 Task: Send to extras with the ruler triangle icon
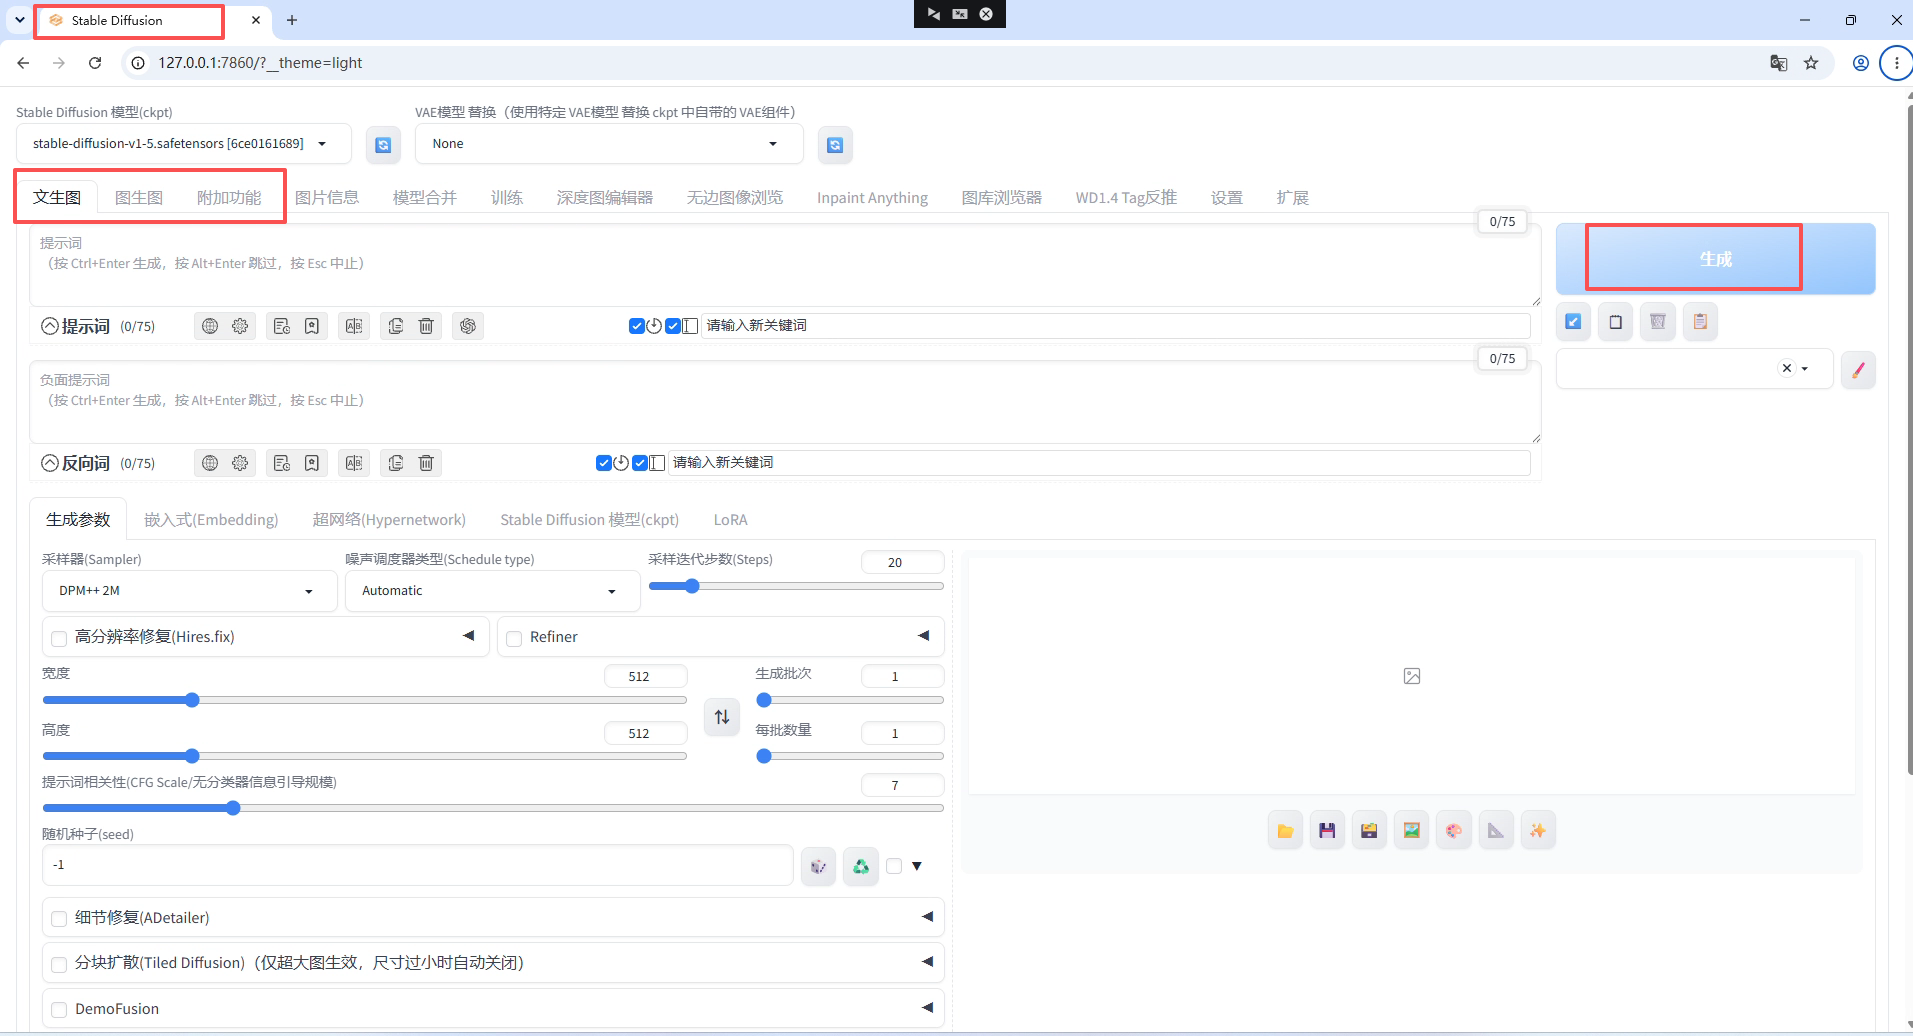1495,831
